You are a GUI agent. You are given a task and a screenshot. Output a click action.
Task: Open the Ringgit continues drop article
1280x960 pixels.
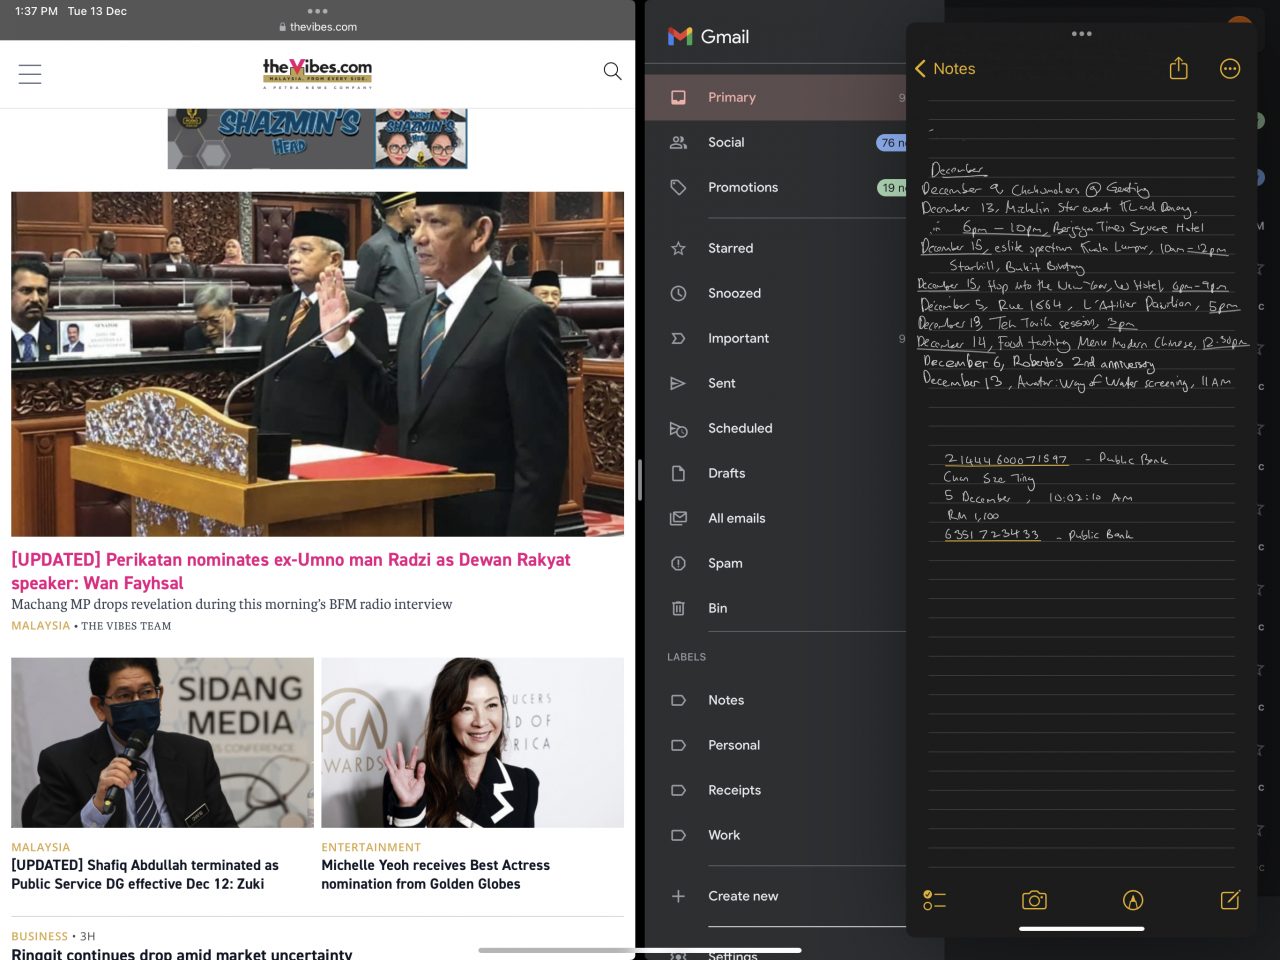[182, 954]
